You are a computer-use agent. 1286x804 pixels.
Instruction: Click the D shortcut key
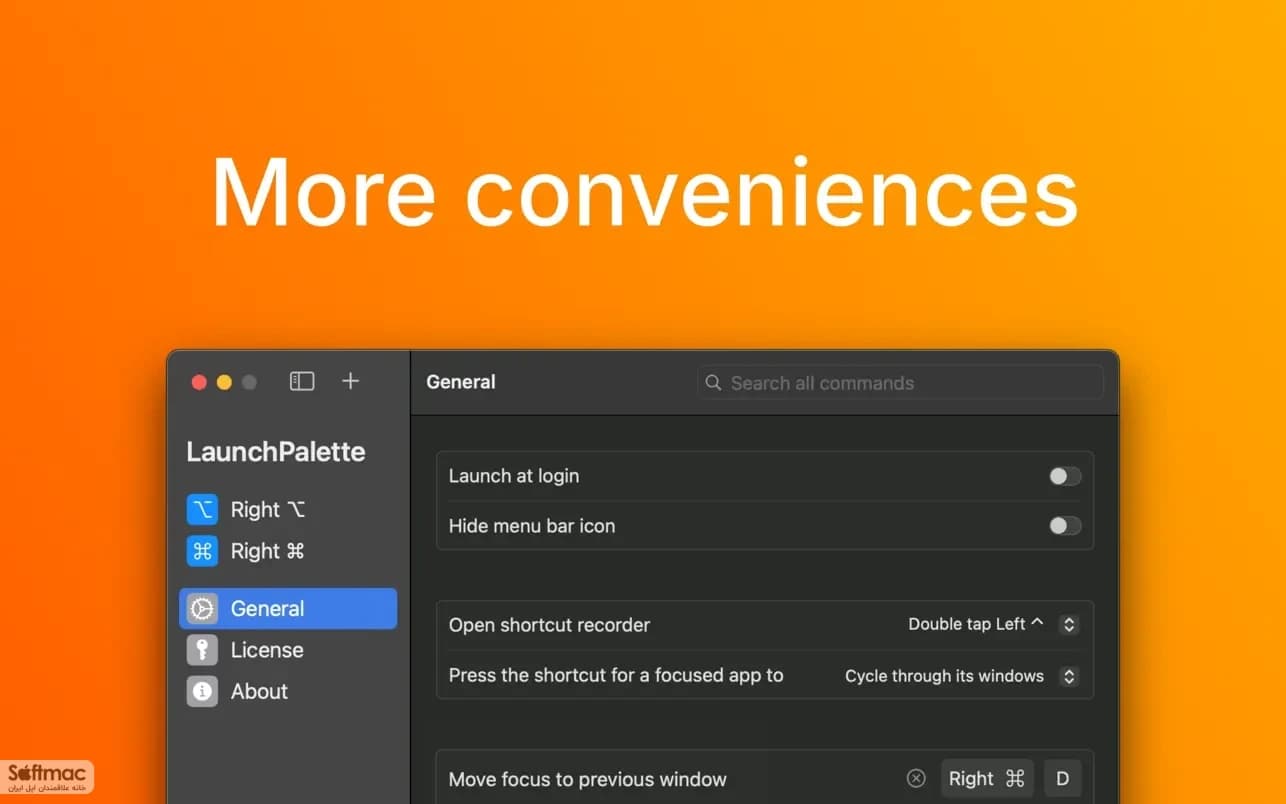[x=1063, y=778]
